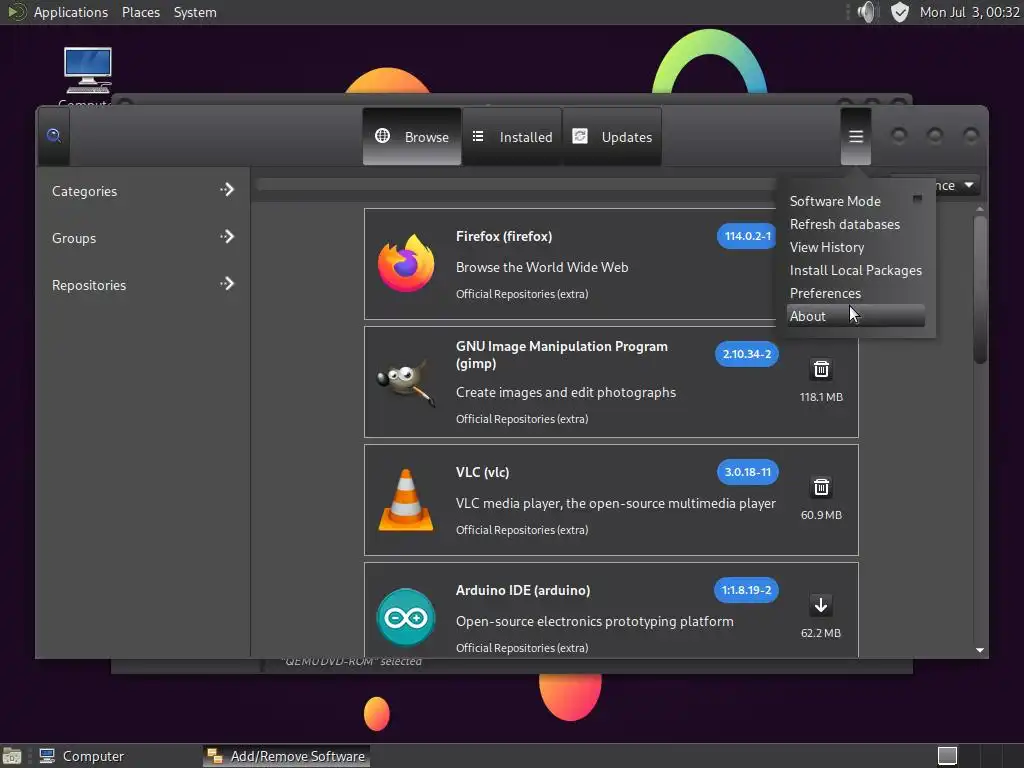Select About in the menu
The height and width of the screenshot is (768, 1024).
856,316
